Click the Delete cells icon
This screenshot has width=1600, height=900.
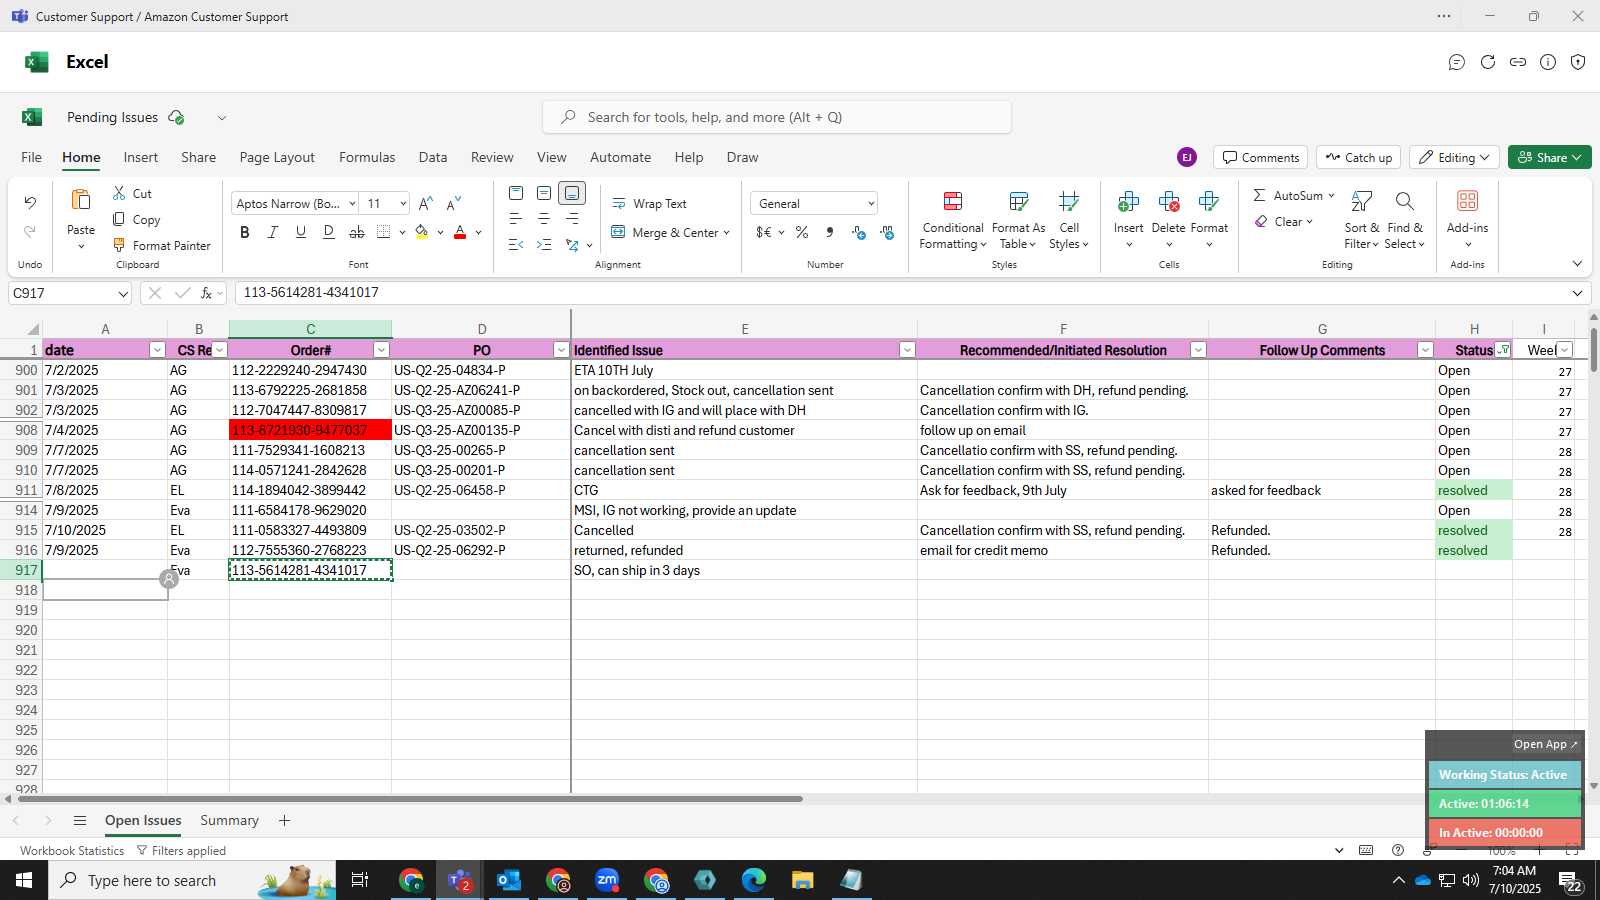pyautogui.click(x=1168, y=202)
